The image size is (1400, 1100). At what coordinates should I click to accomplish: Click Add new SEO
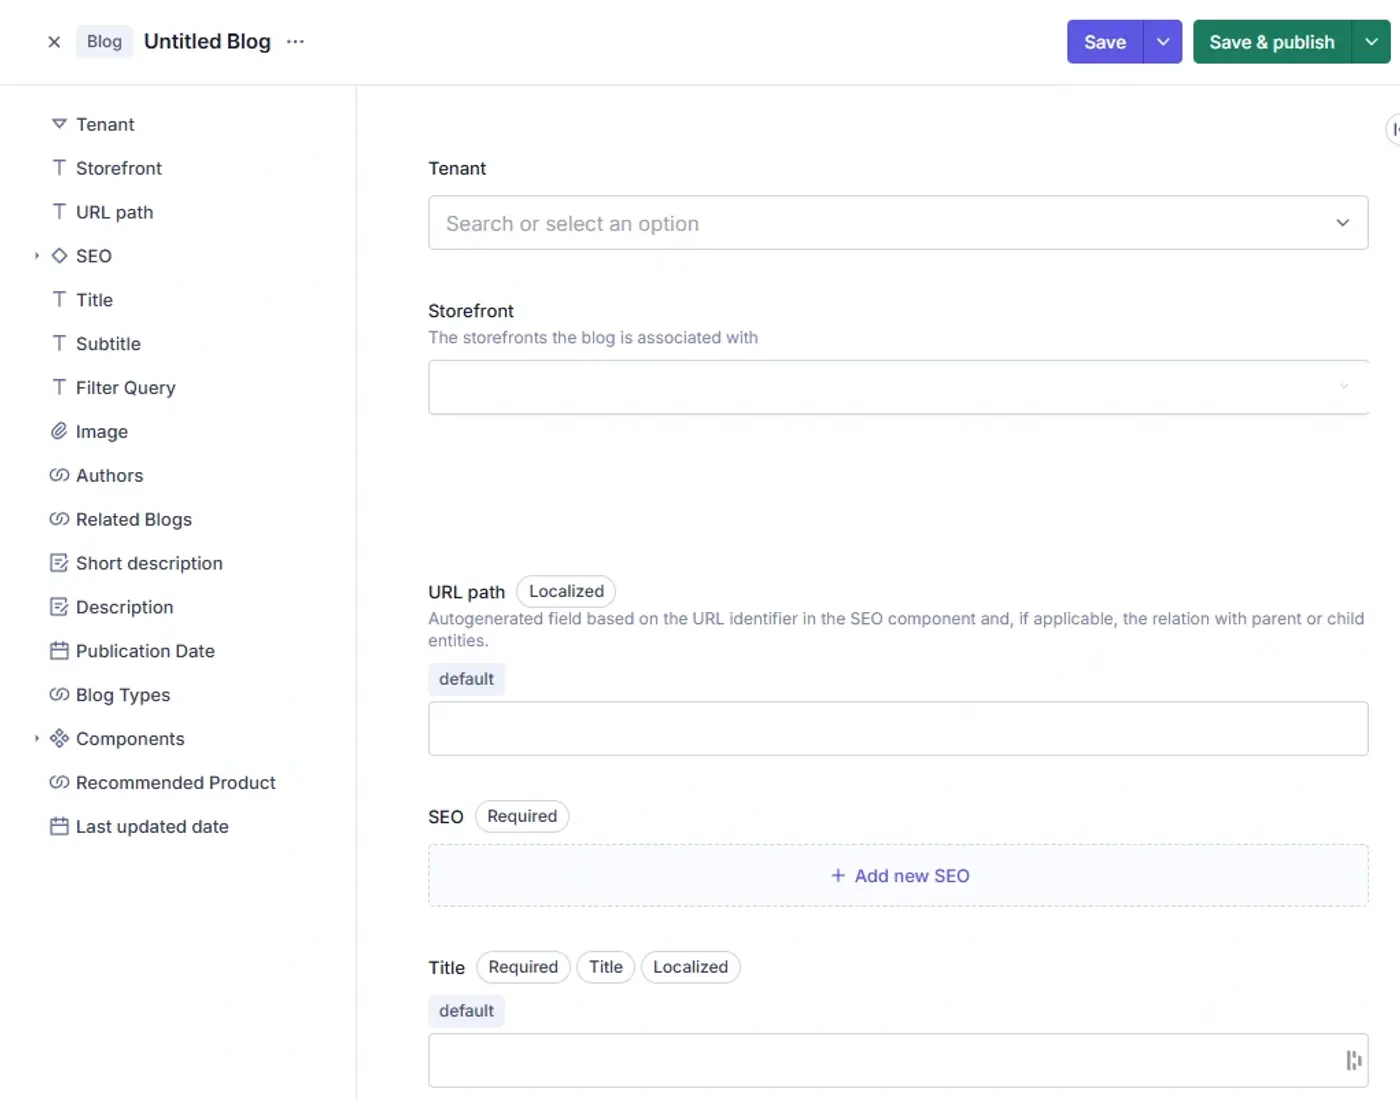pos(898,876)
